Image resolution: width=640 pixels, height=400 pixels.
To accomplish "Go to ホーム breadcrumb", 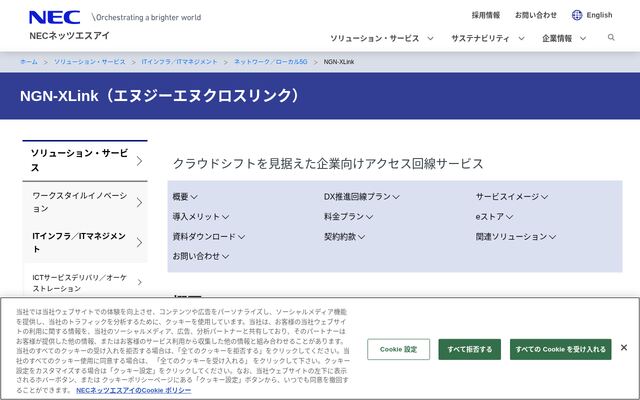I will [29, 62].
